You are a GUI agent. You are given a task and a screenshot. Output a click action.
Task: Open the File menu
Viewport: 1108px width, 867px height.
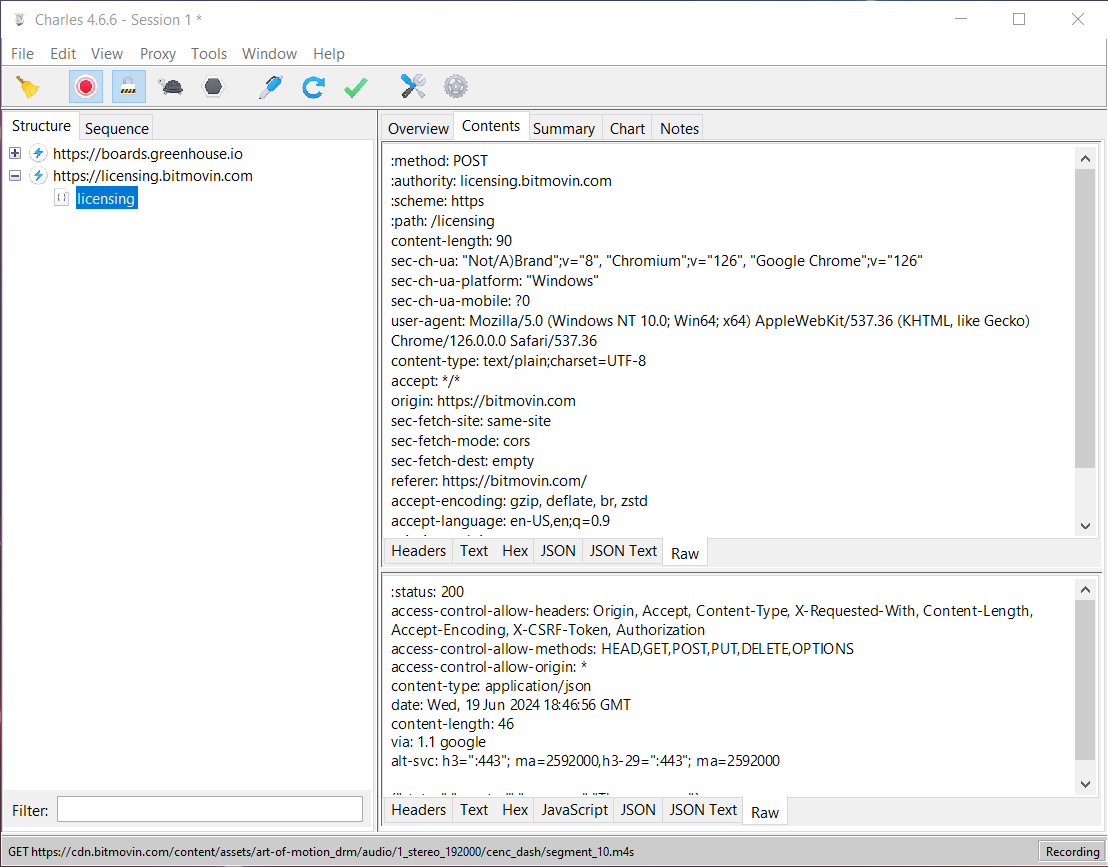(22, 54)
